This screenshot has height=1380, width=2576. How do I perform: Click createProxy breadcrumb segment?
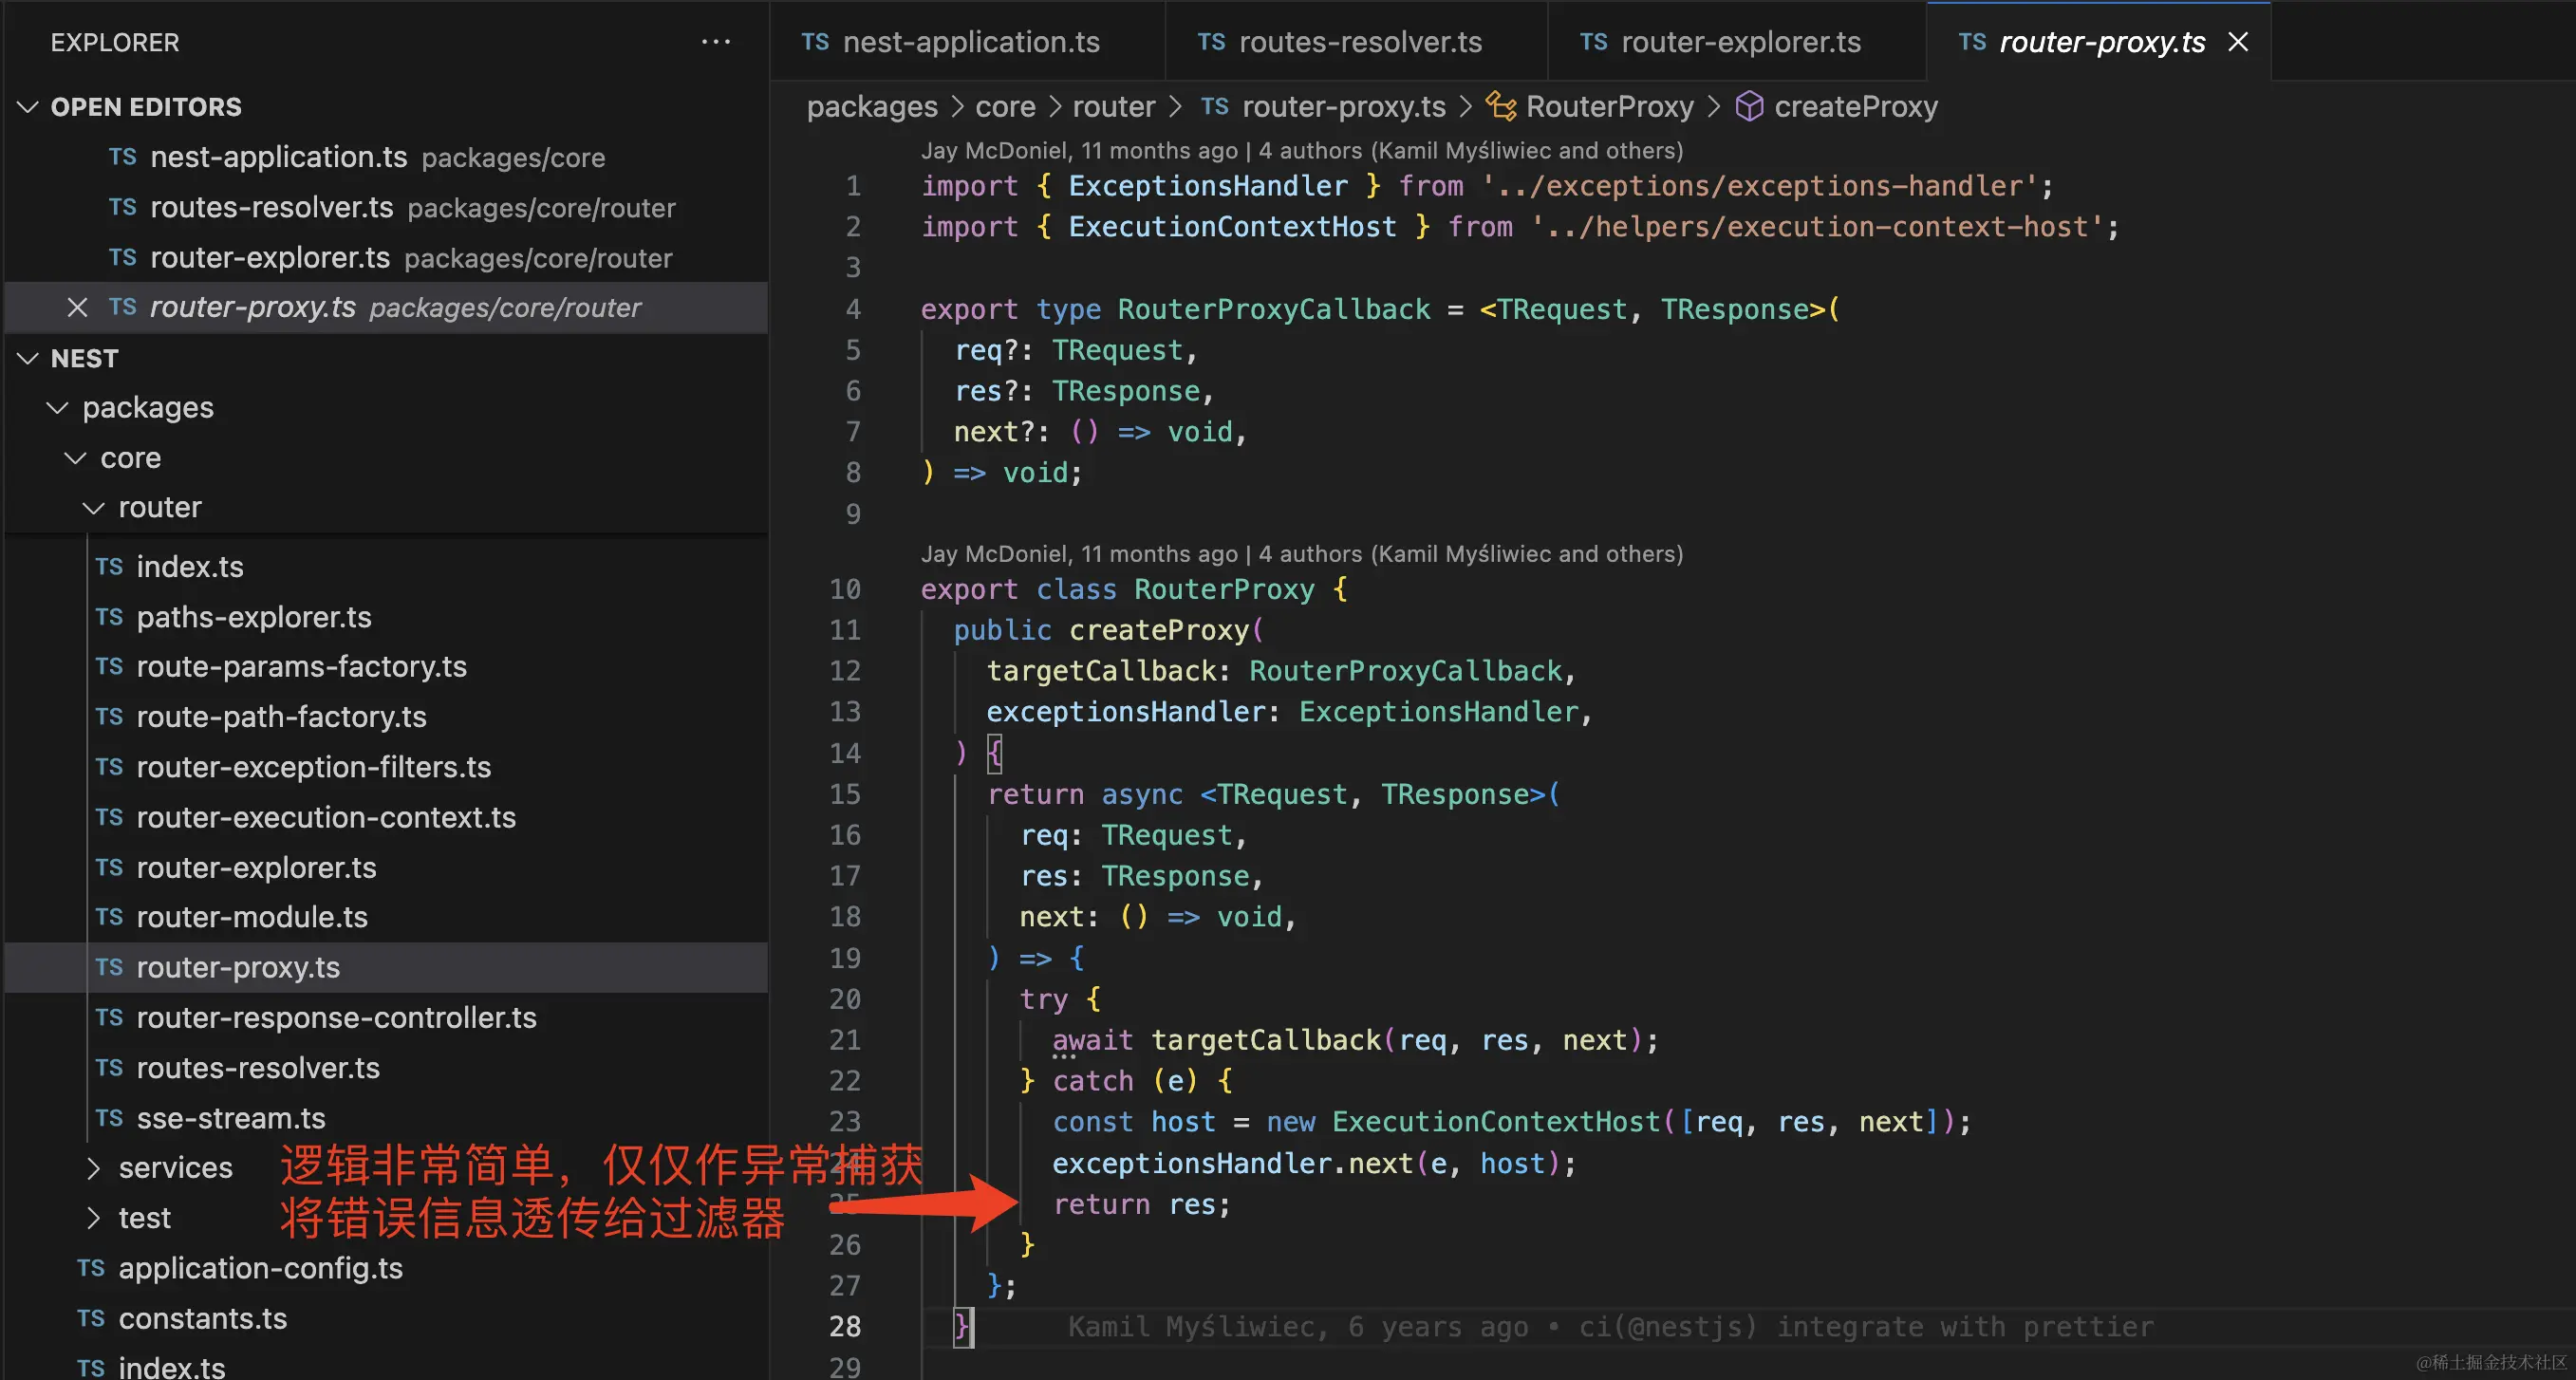click(1855, 107)
